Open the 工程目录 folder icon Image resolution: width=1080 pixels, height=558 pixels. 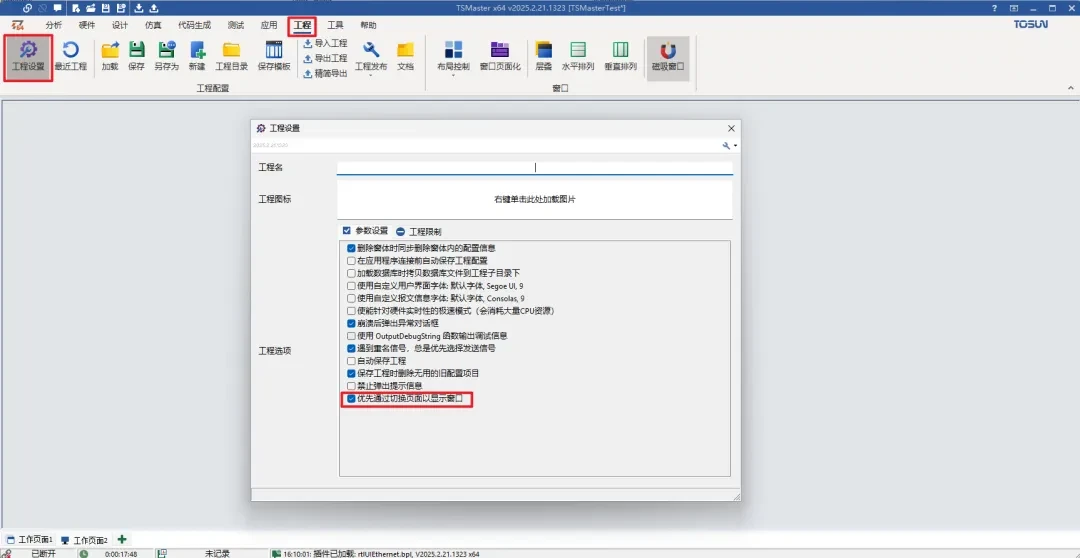pyautogui.click(x=231, y=51)
